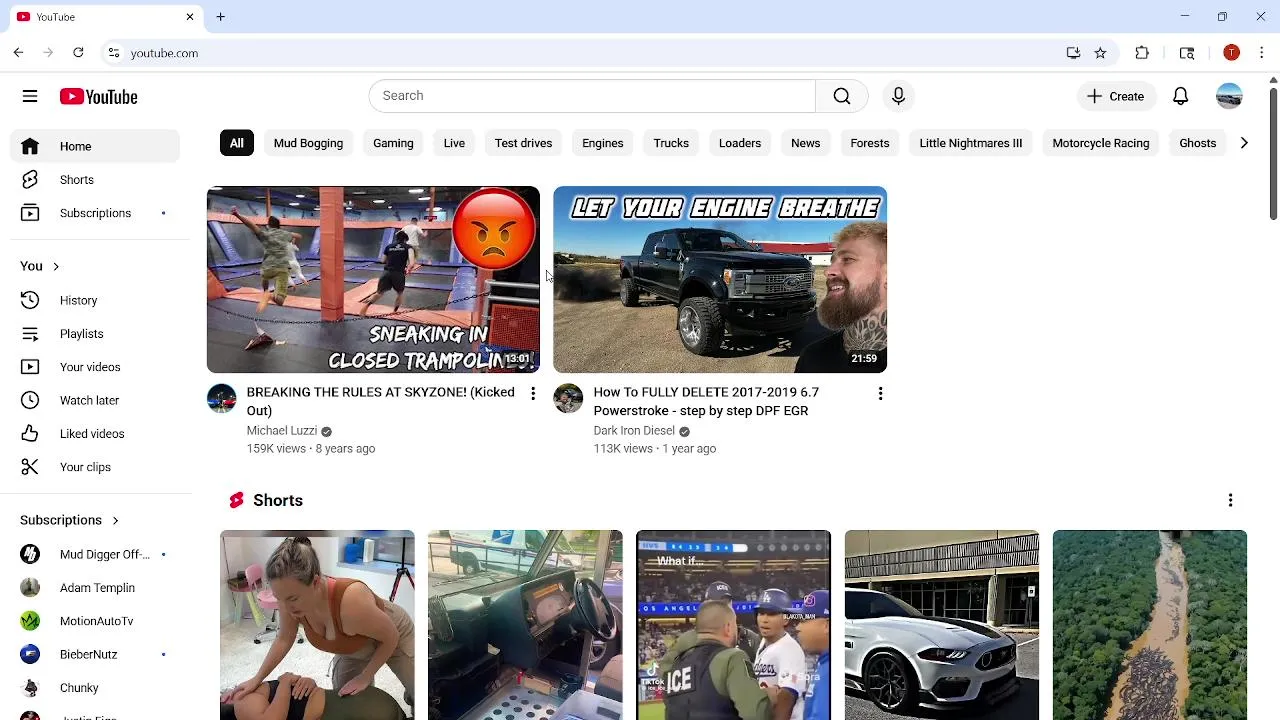Image resolution: width=1280 pixels, height=720 pixels.
Task: Click the Create button
Action: pos(1115,96)
